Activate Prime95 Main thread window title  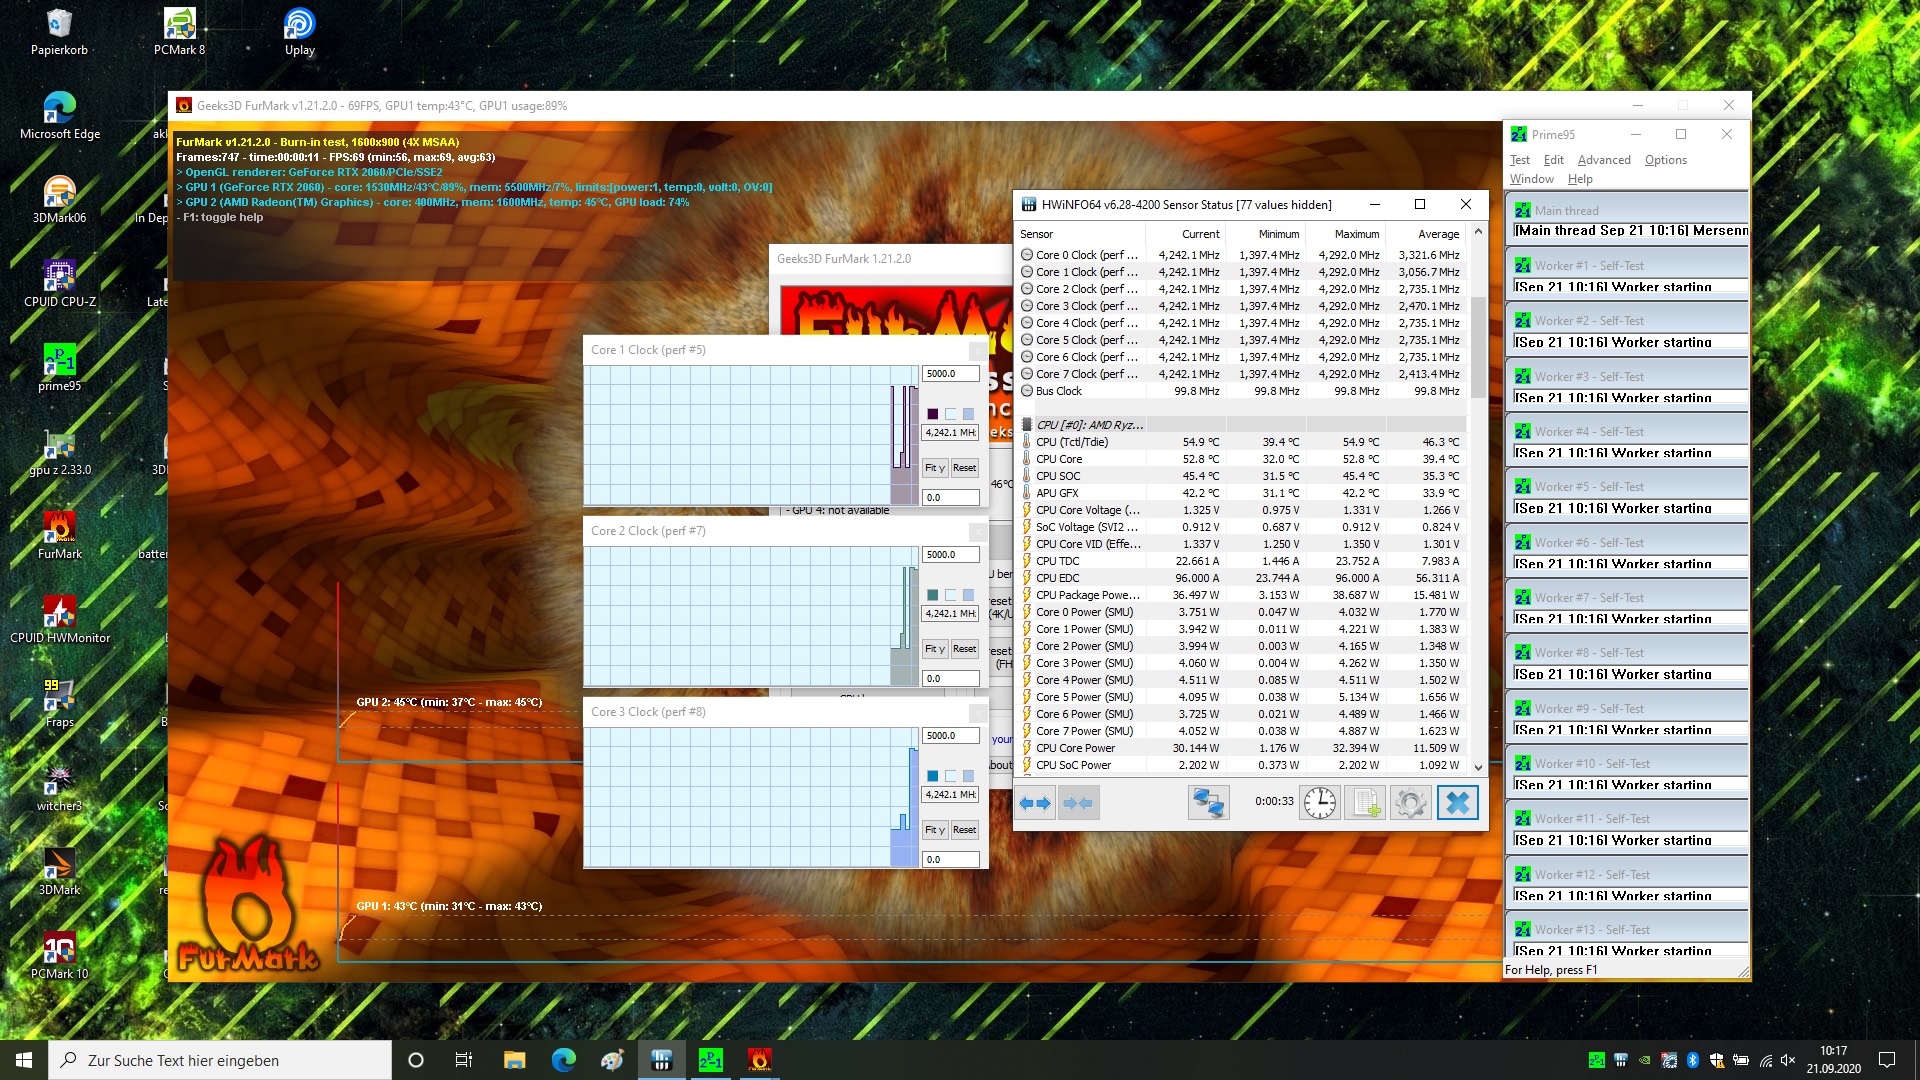pyautogui.click(x=1627, y=210)
